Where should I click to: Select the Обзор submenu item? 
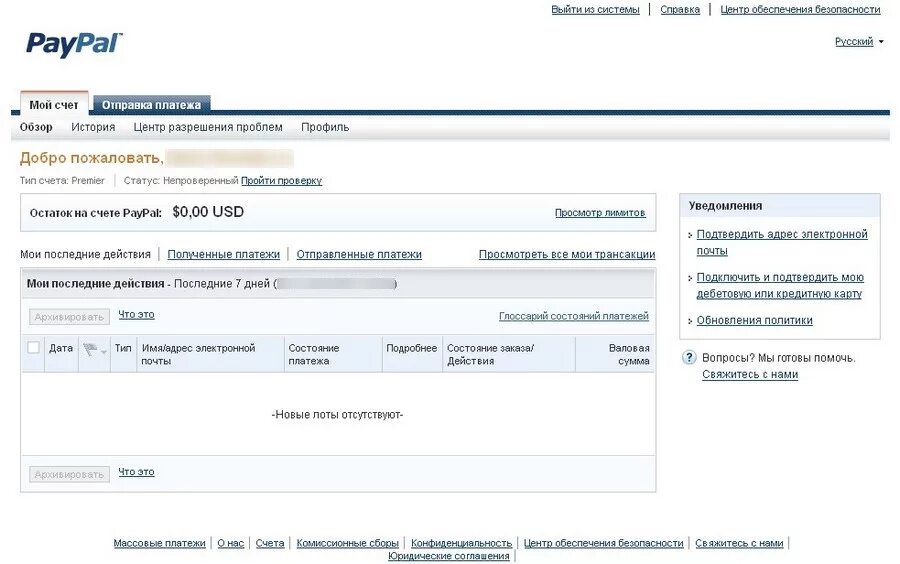click(36, 127)
